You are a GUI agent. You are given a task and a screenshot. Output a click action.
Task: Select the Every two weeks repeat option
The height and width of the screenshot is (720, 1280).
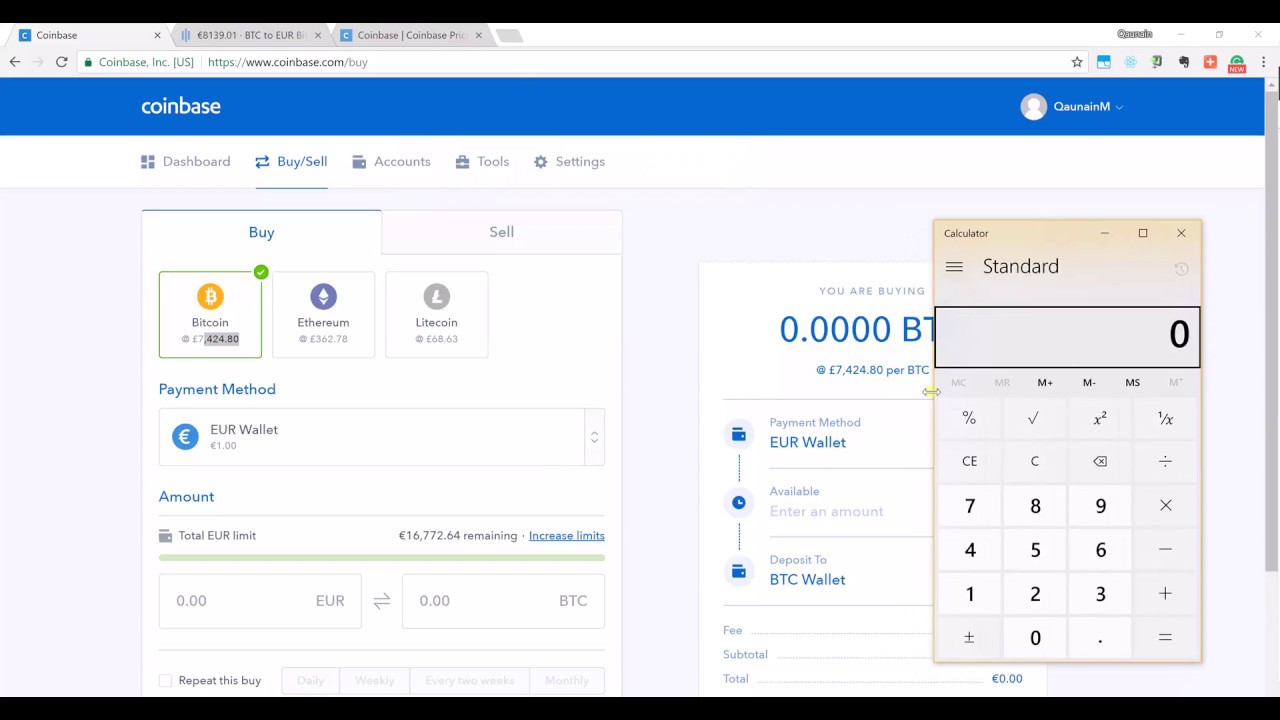[469, 681]
